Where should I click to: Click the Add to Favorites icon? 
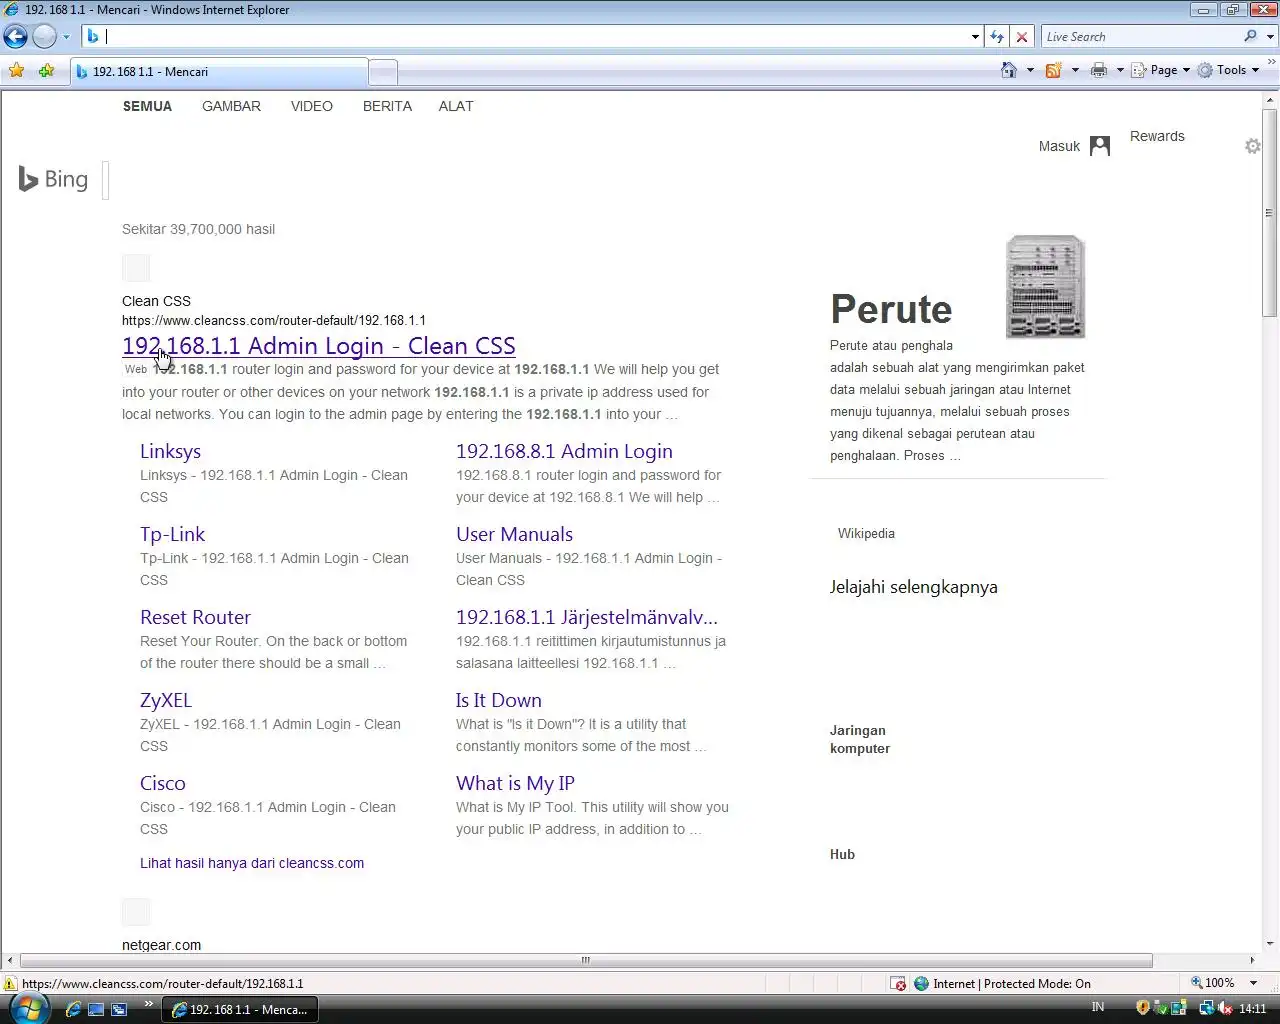pyautogui.click(x=46, y=71)
